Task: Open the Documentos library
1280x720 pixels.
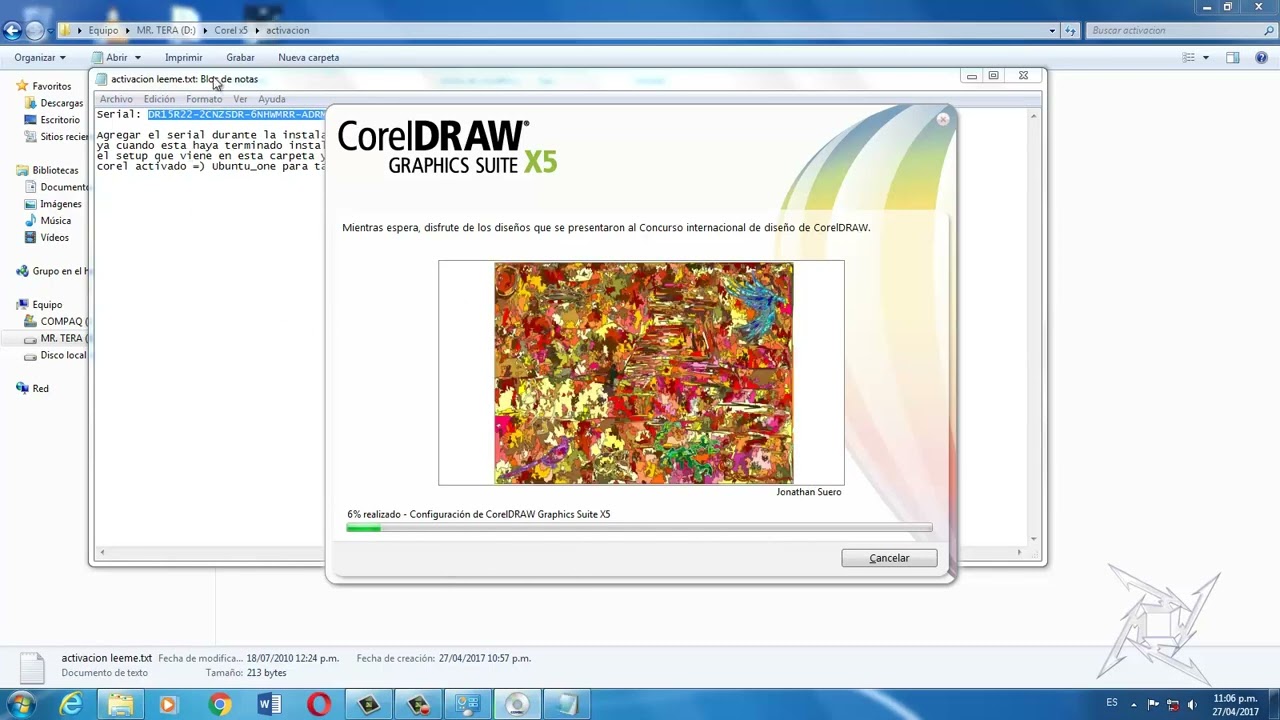Action: 56,187
